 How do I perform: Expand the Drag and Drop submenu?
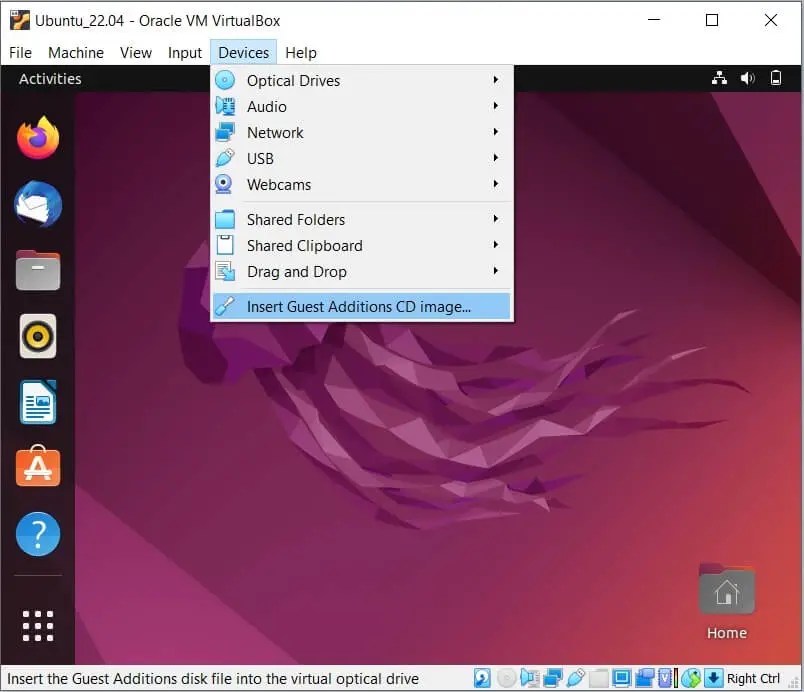pos(295,271)
